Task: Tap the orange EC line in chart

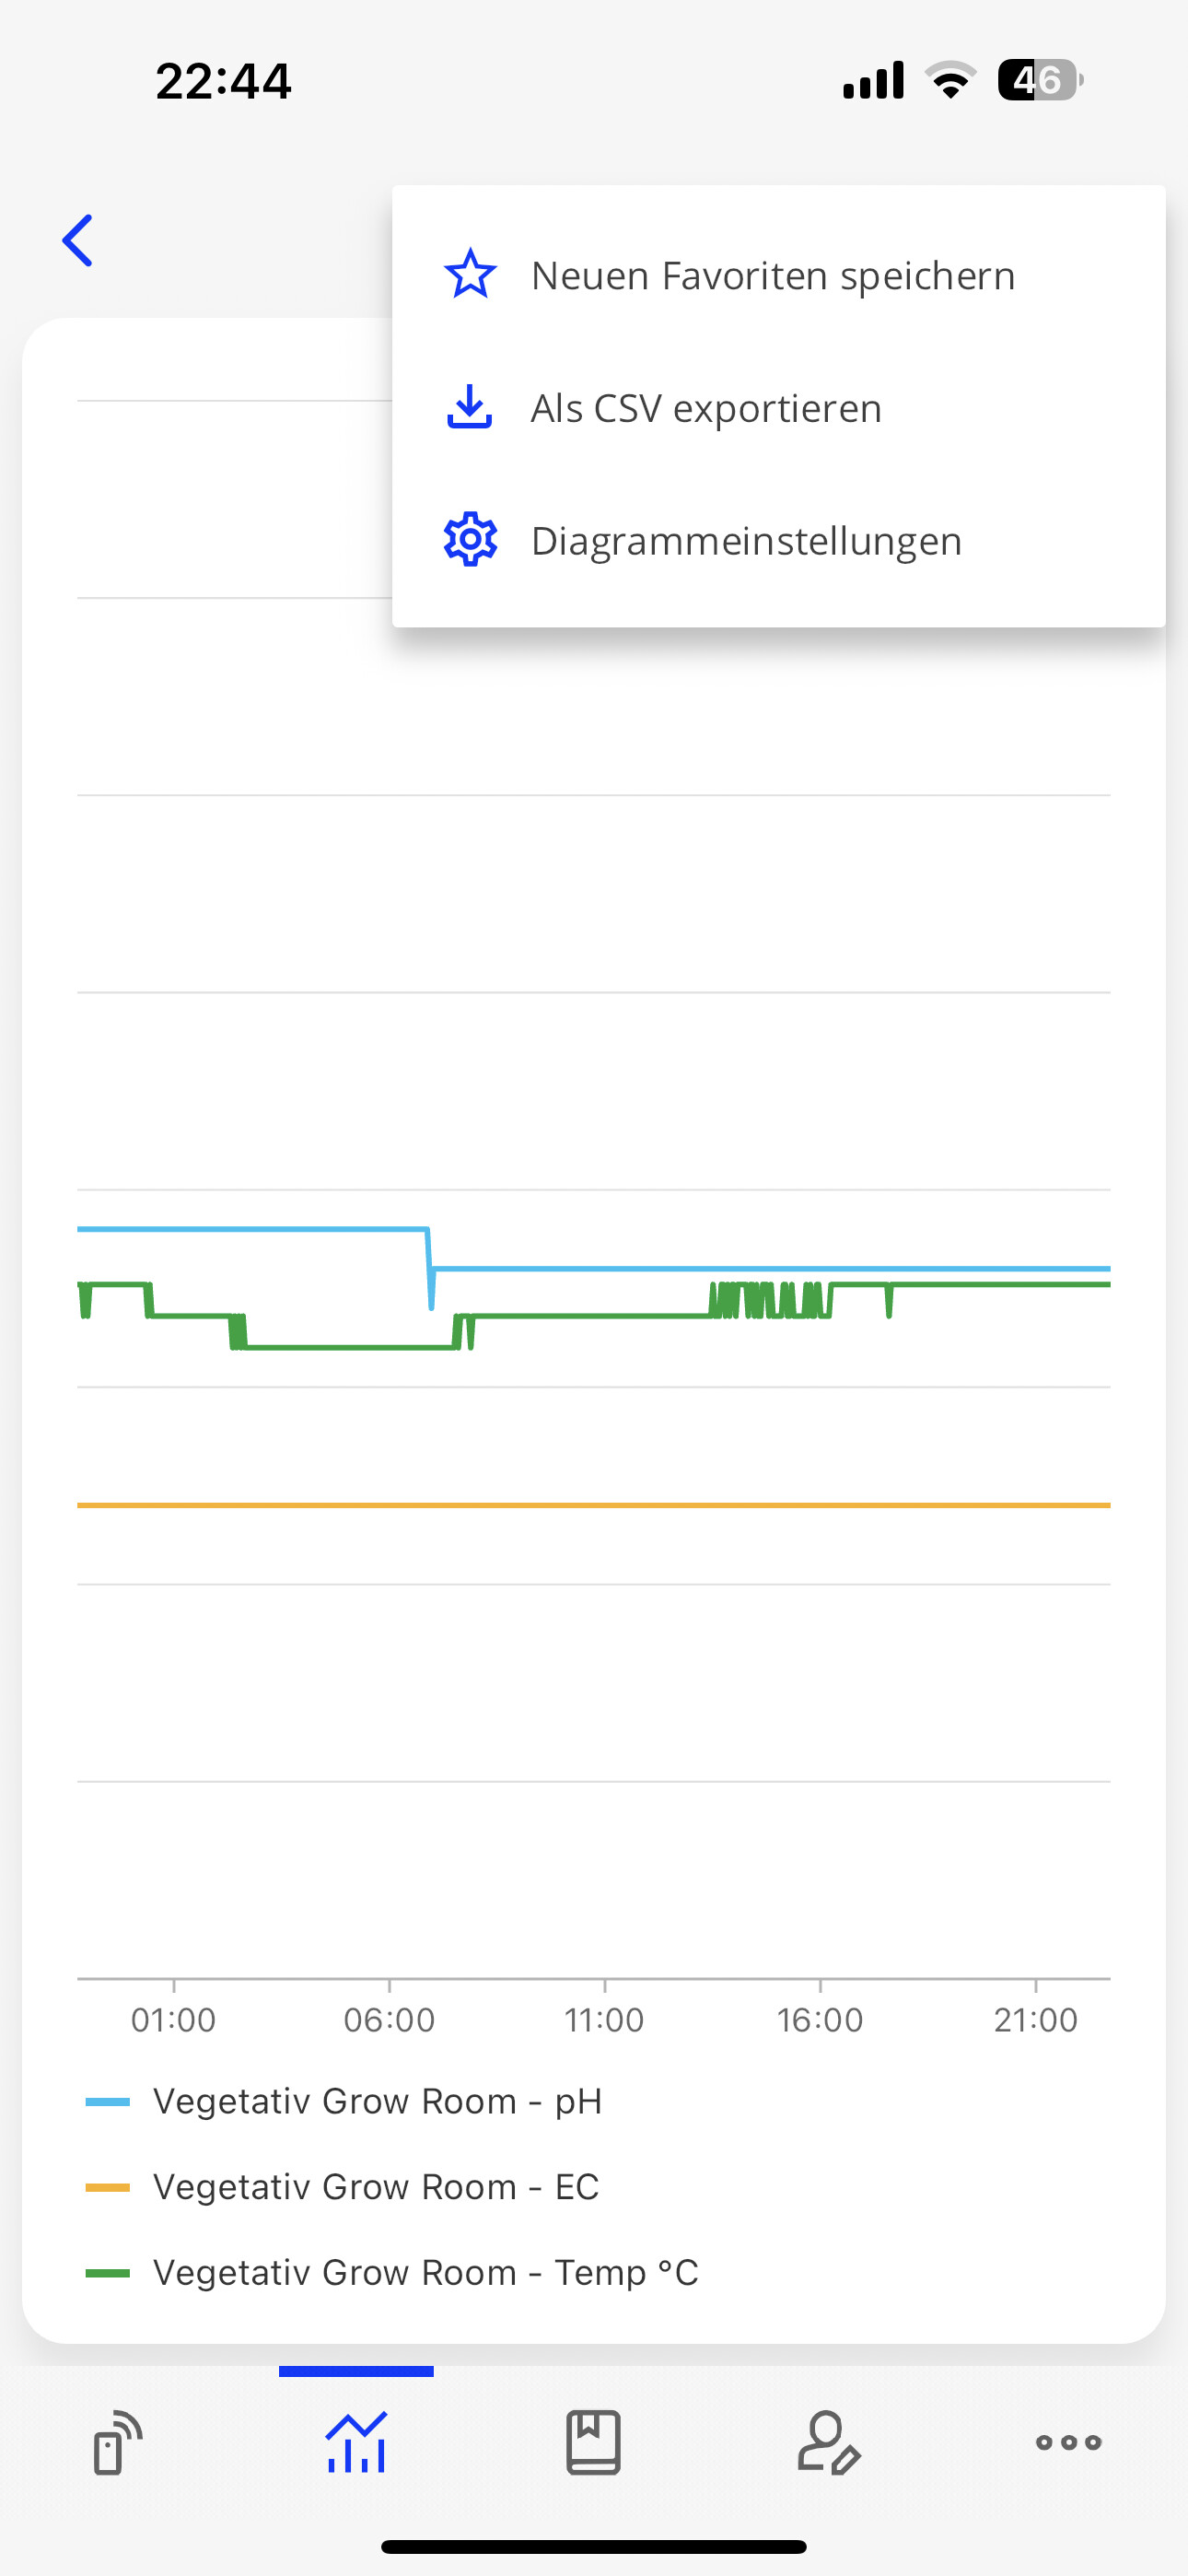Action: (x=594, y=1505)
